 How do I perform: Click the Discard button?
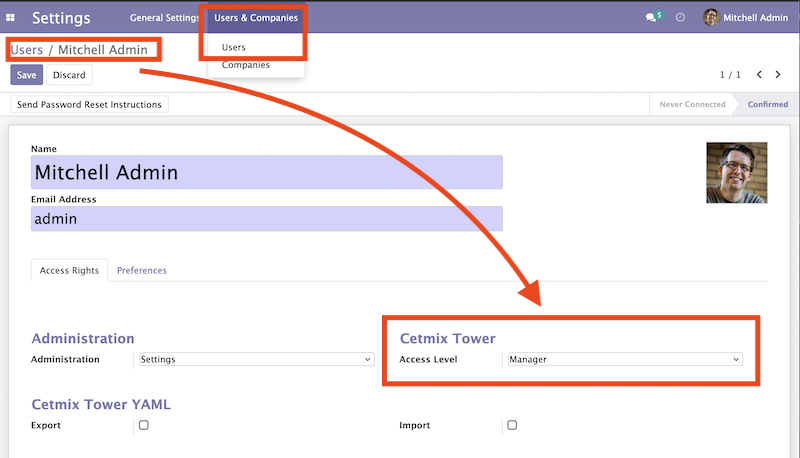click(x=69, y=75)
